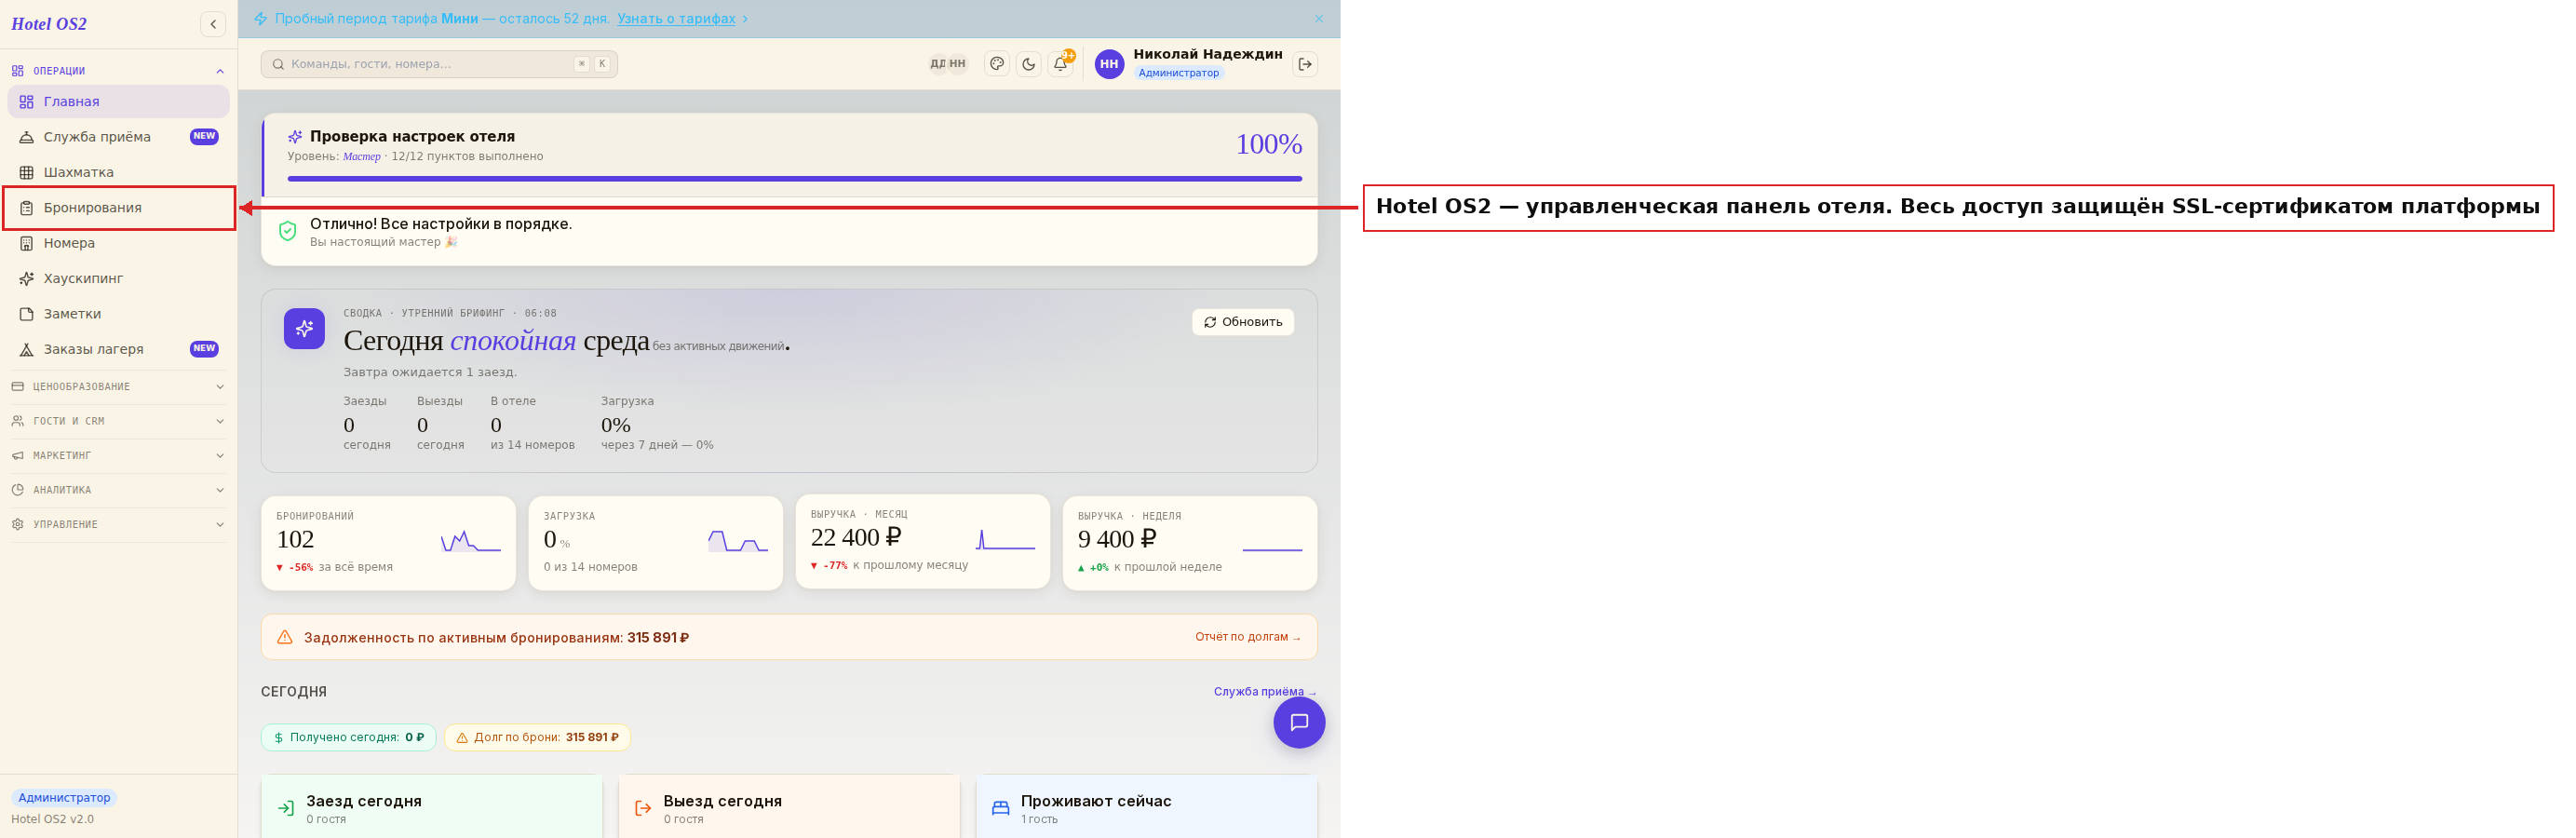Click the Загрузка sparkline chart
Viewport: 2576px width, 838px height.
point(738,541)
